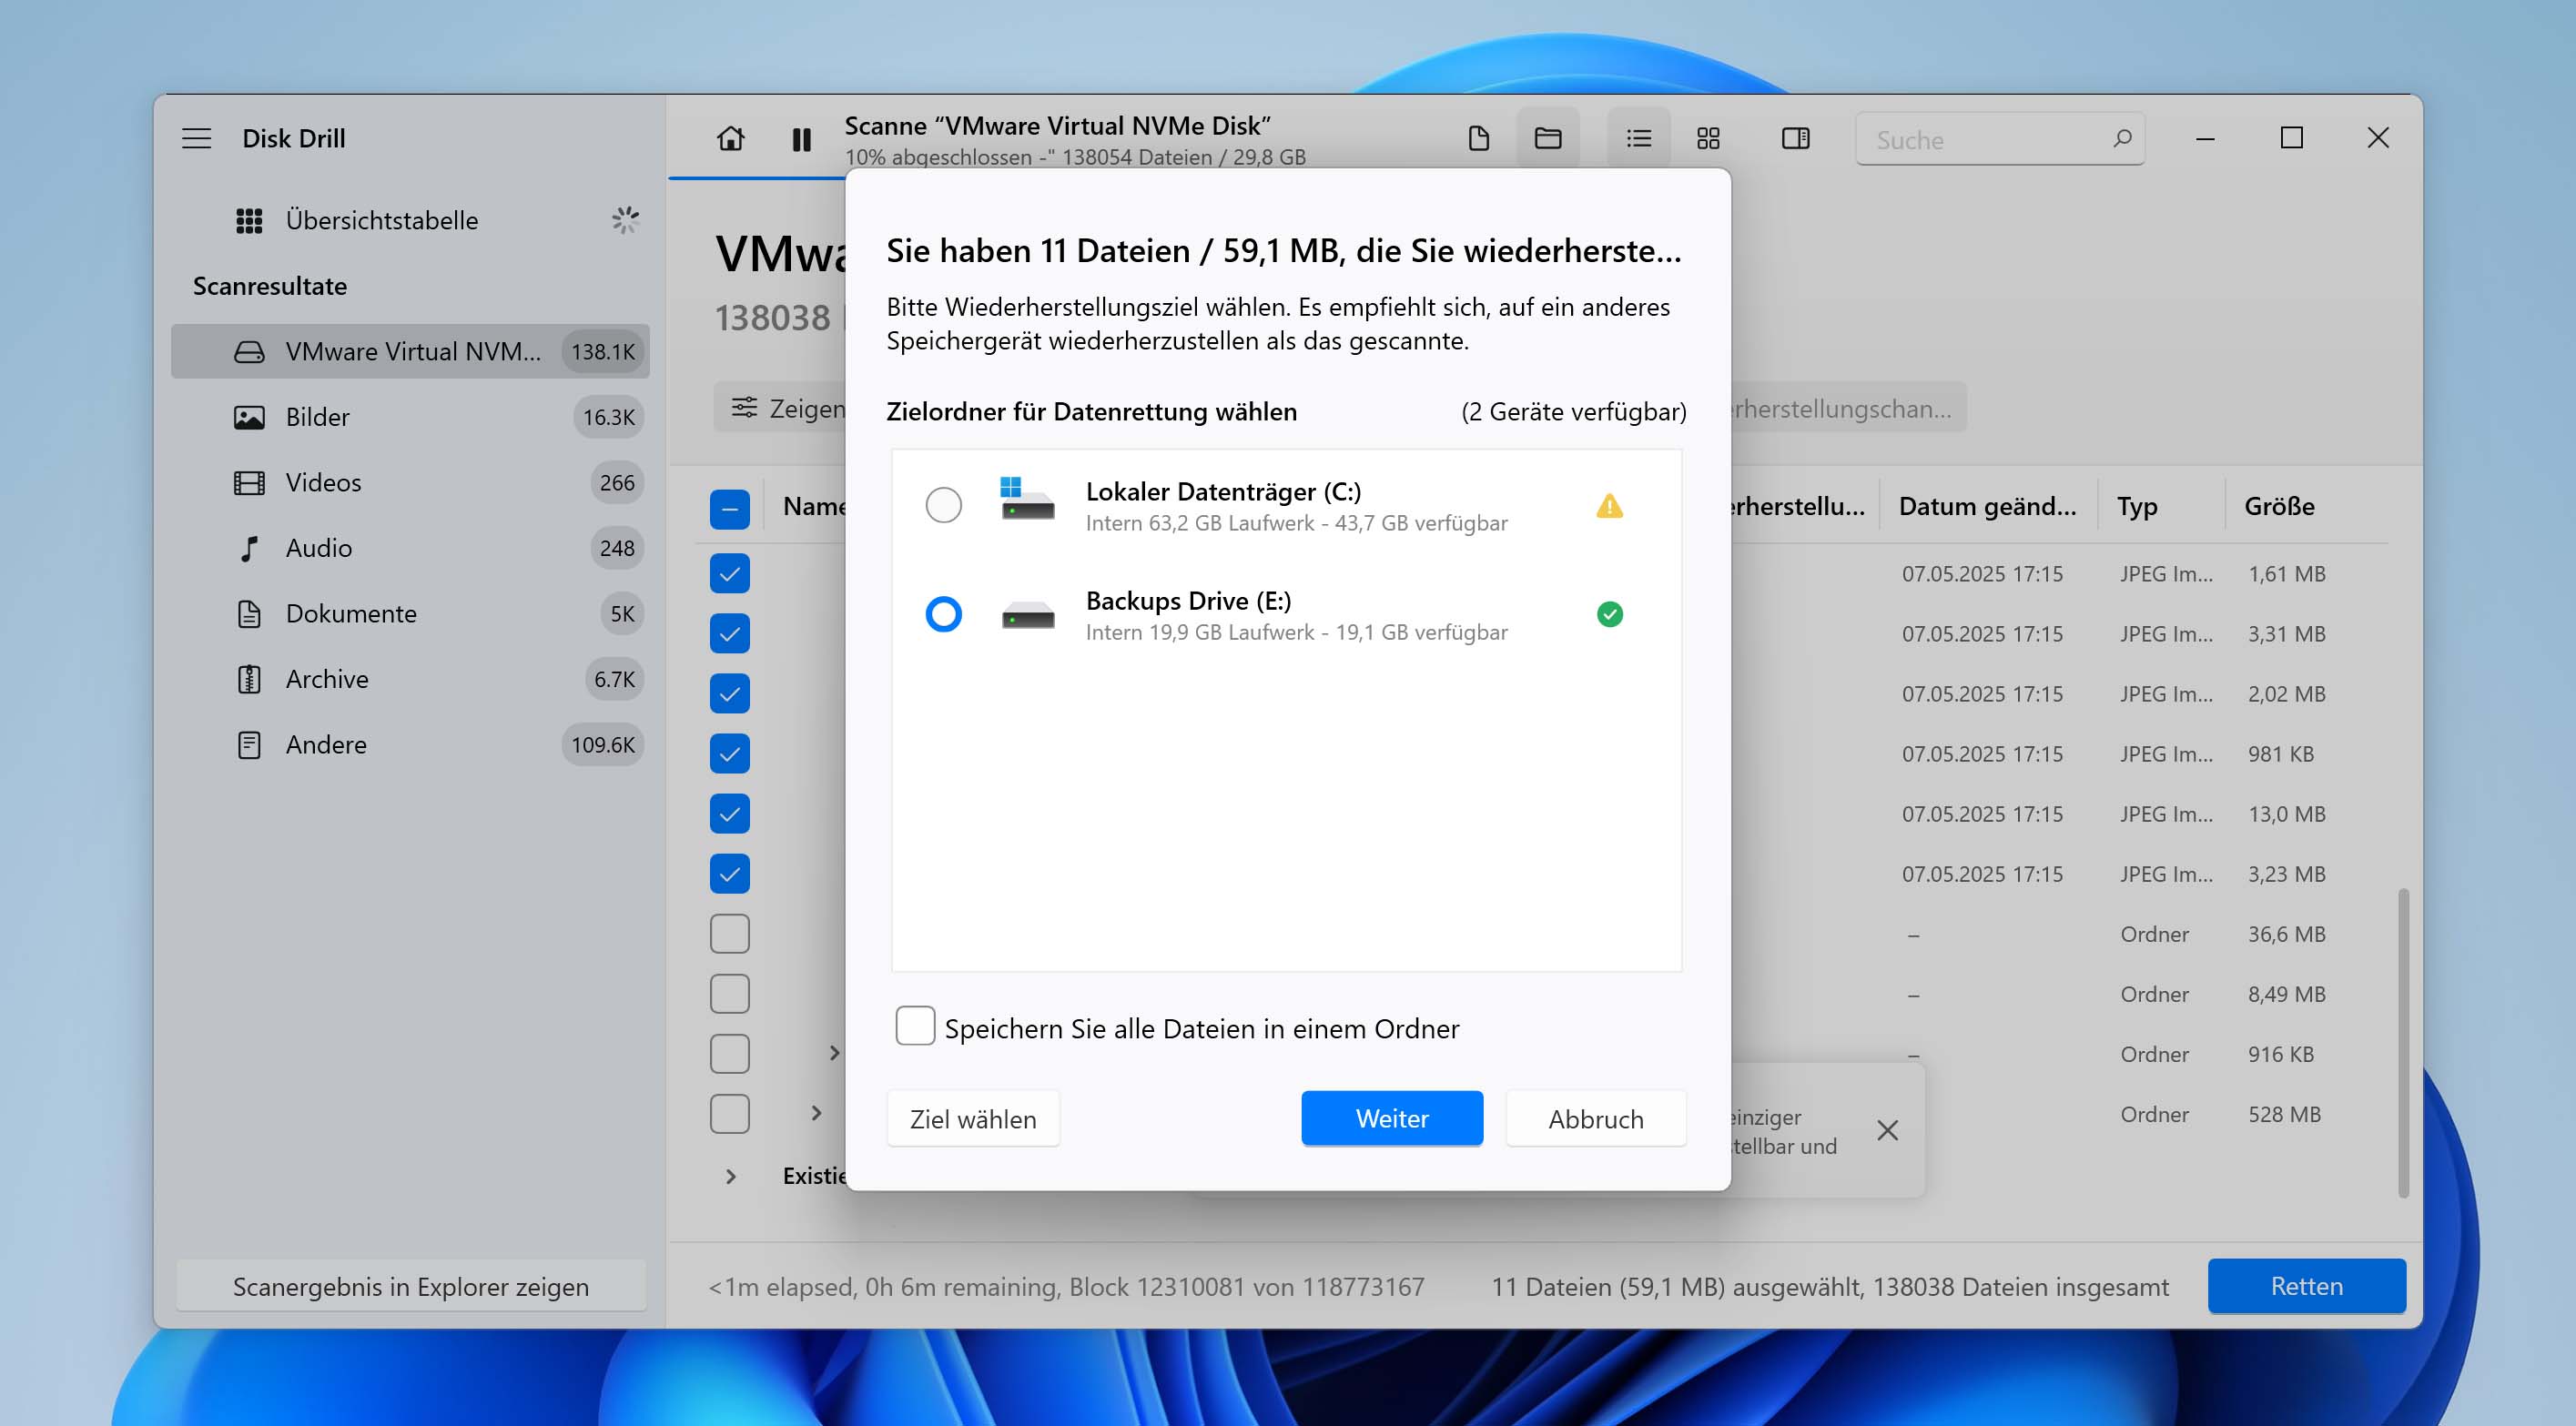The width and height of the screenshot is (2576, 1426).
Task: Click the Backups Drive disk icon
Action: click(1027, 614)
